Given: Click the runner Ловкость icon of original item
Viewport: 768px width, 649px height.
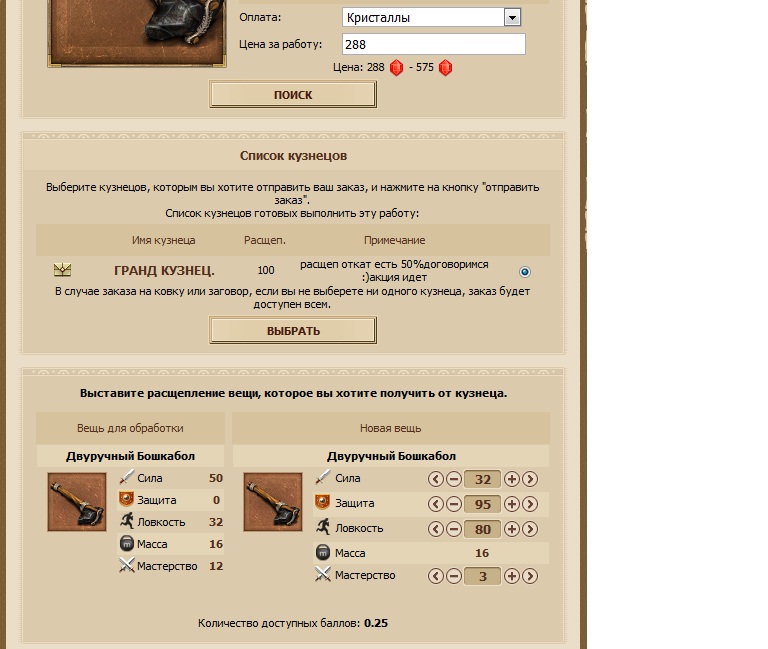Looking at the screenshot, I should pos(126,521).
